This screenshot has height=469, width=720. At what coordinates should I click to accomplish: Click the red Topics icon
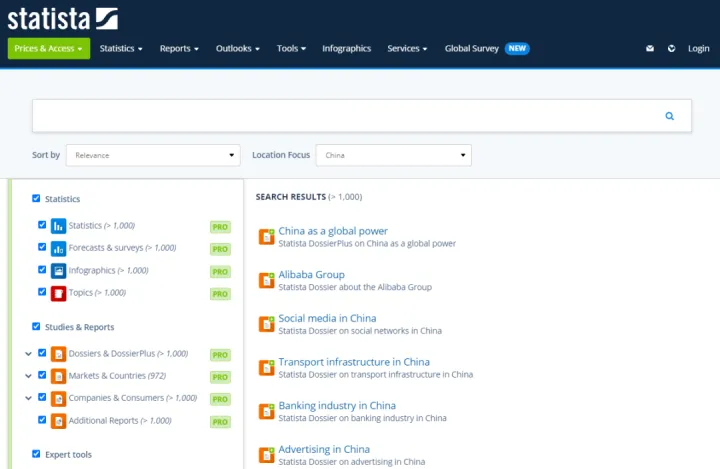tap(58, 294)
